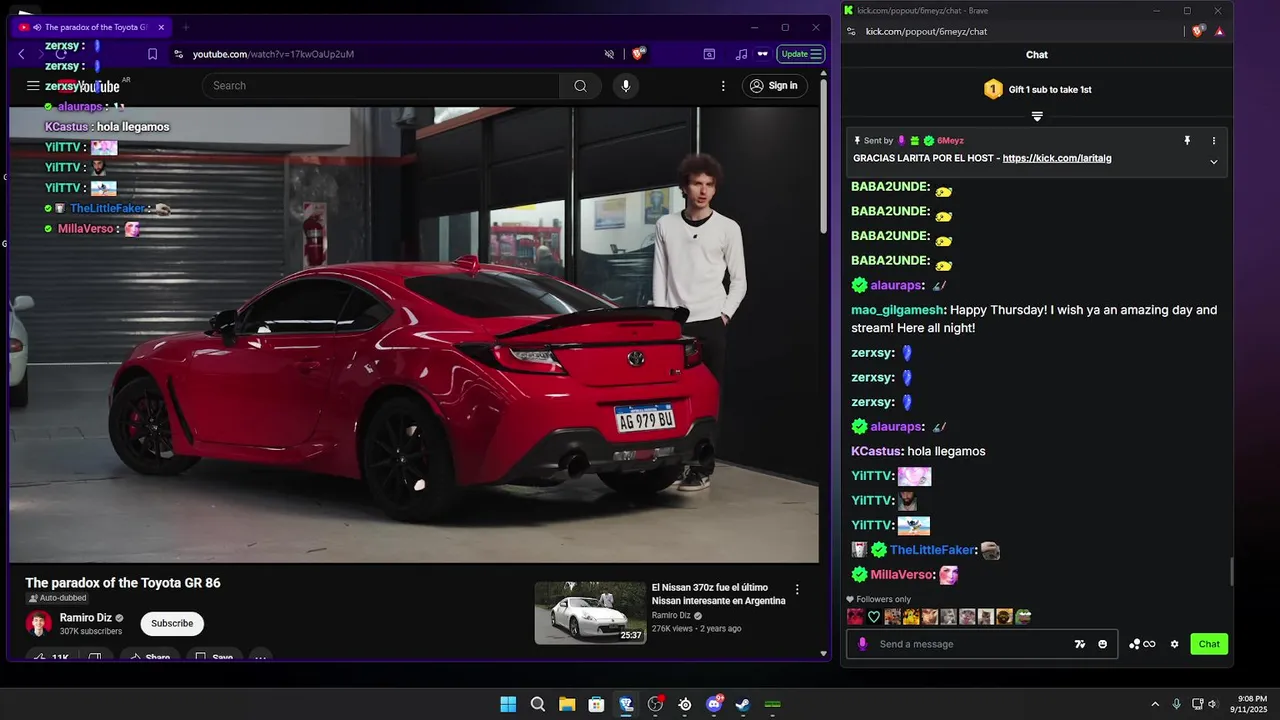
Task: Click the Brave Update menu button
Action: pos(802,54)
